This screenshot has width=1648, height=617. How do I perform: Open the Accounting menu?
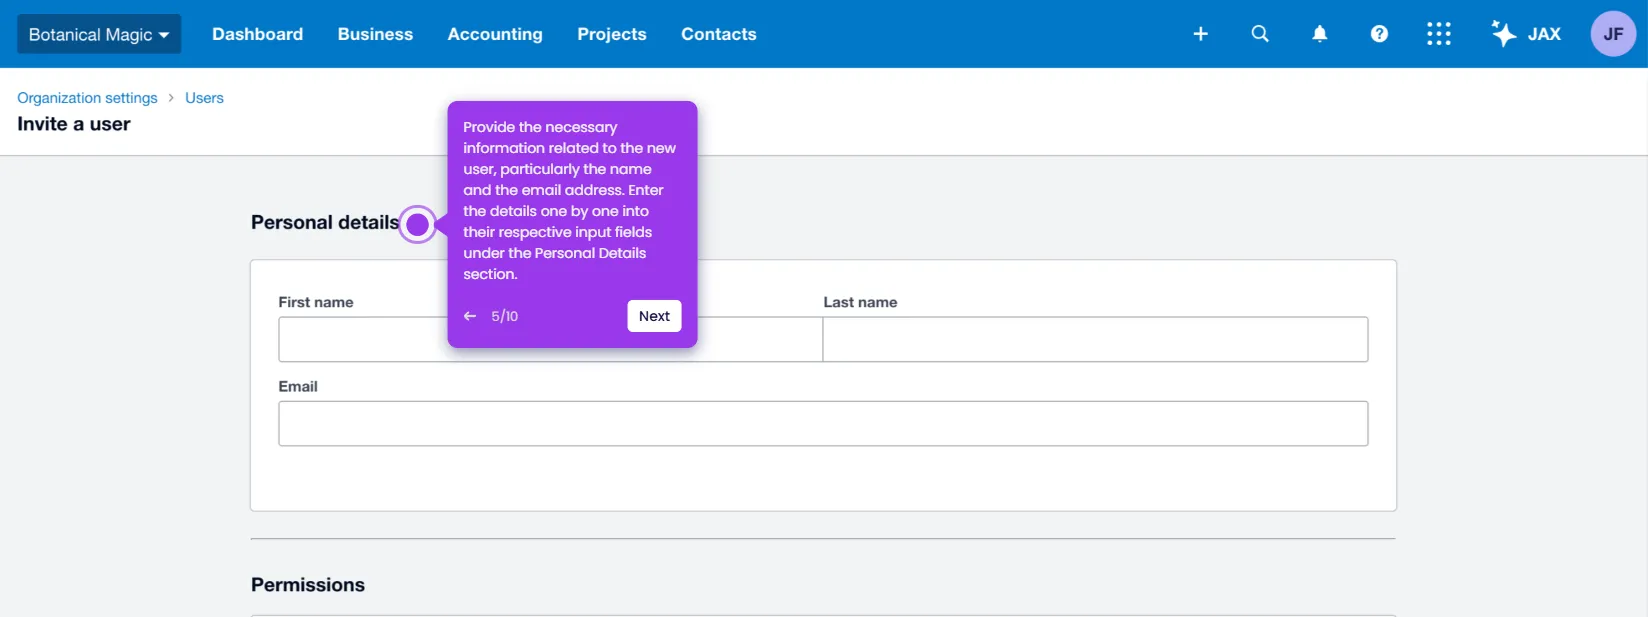pyautogui.click(x=495, y=34)
